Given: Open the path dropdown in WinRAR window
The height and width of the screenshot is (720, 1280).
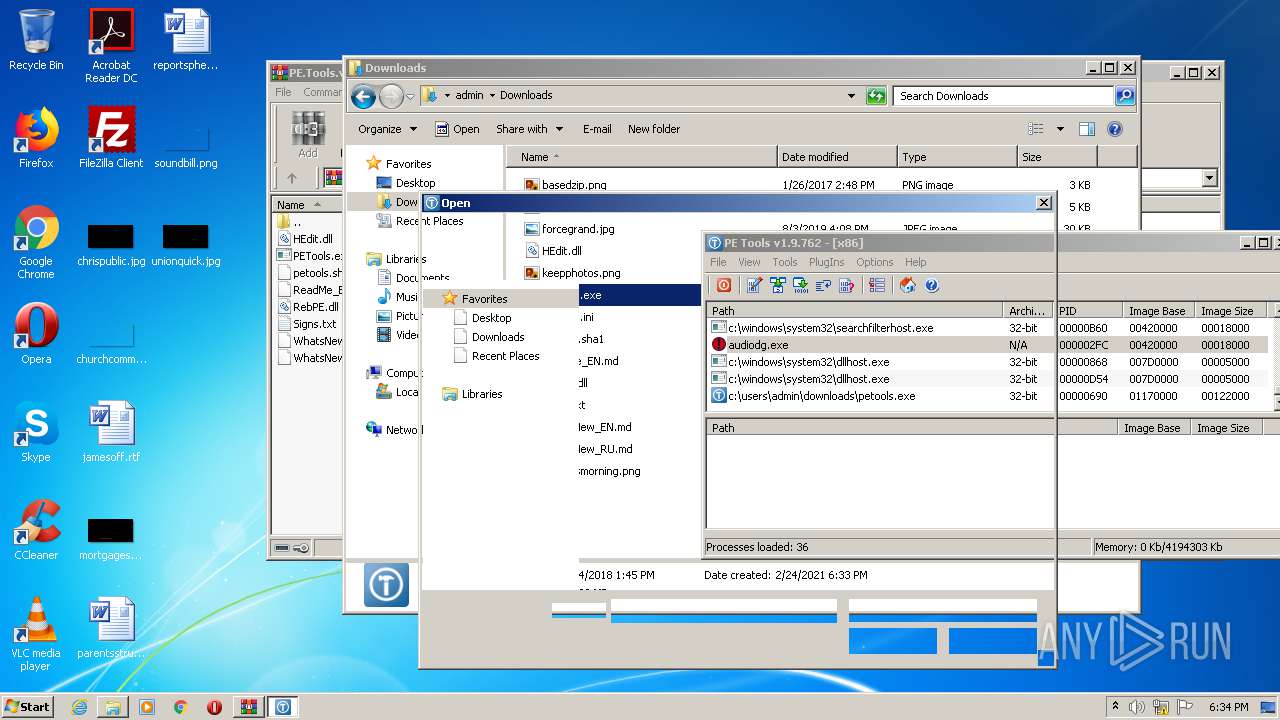Looking at the screenshot, I should click(x=1209, y=178).
